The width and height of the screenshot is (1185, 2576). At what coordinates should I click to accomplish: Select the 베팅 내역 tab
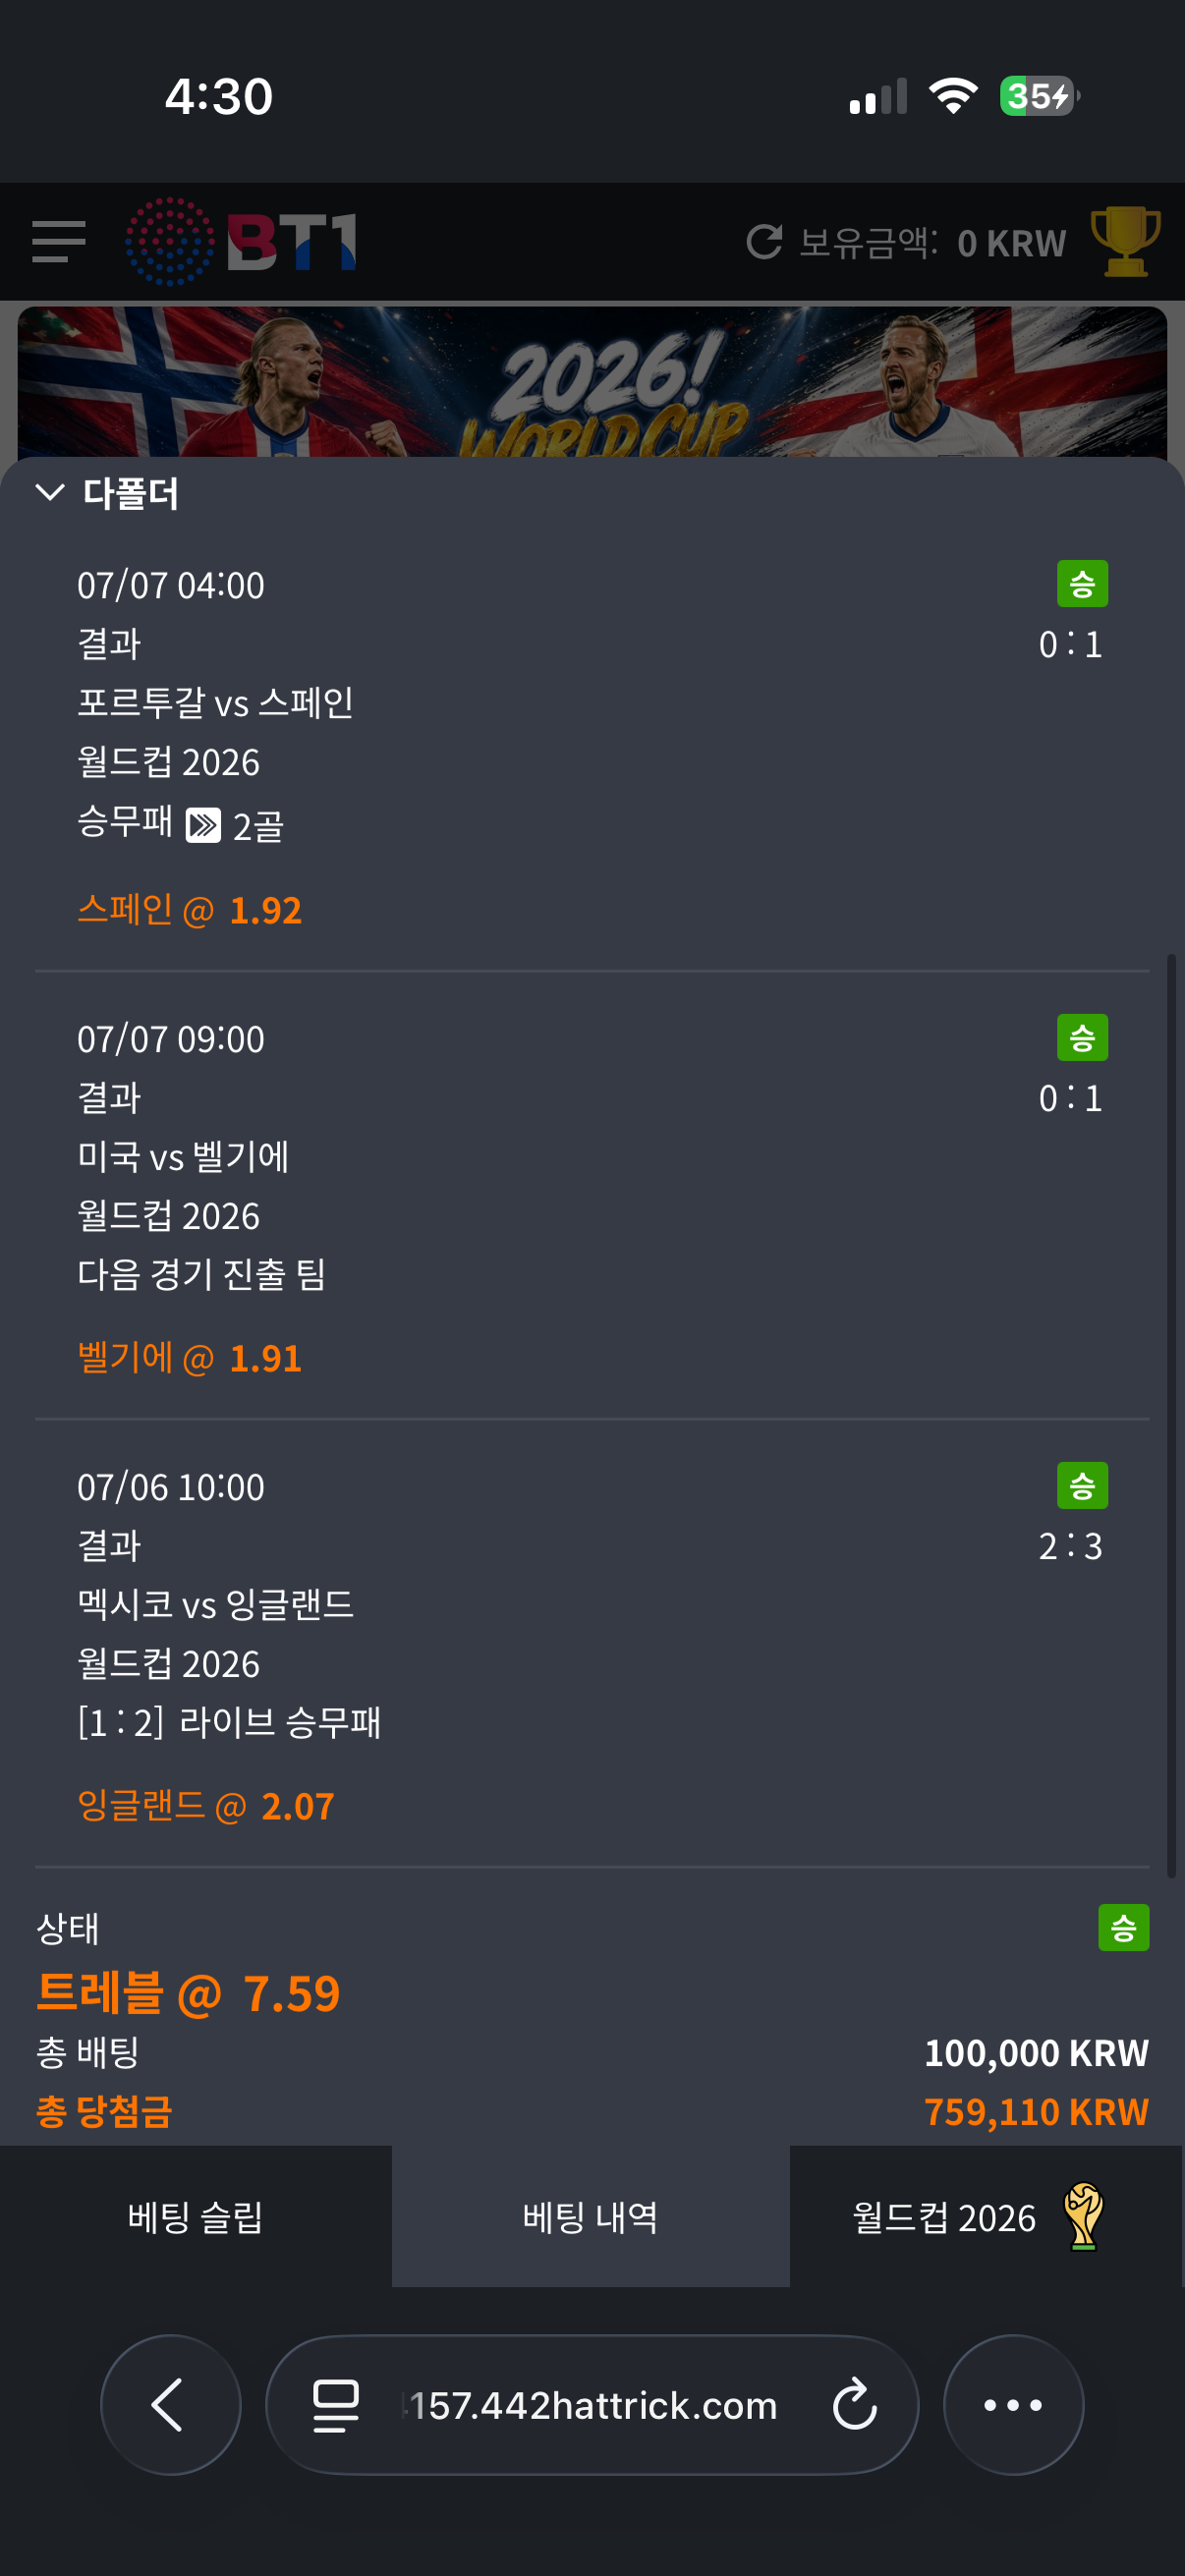click(x=591, y=2216)
